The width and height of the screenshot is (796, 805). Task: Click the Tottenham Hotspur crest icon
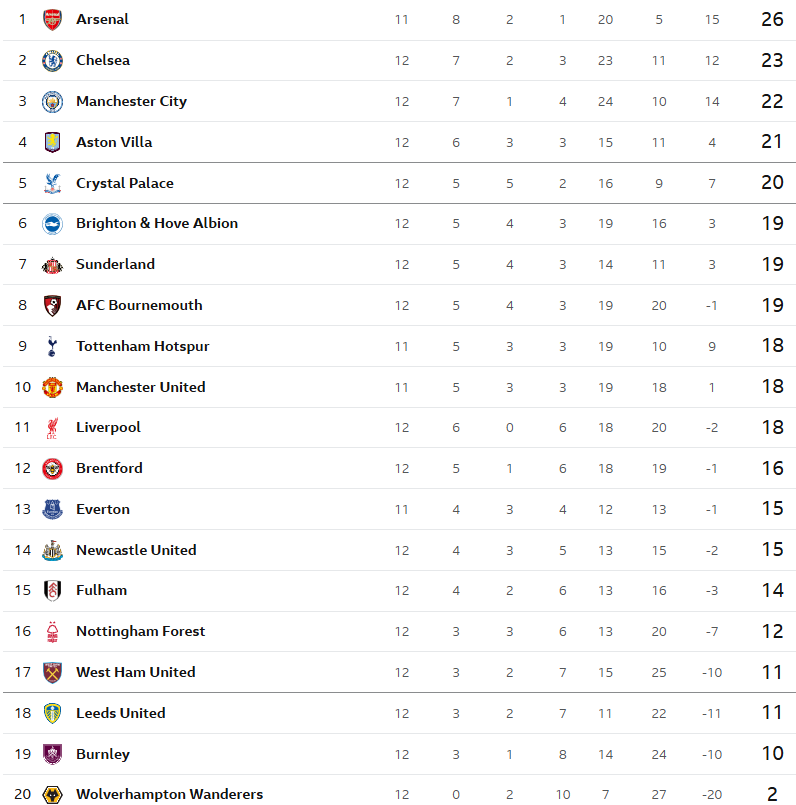click(52, 346)
